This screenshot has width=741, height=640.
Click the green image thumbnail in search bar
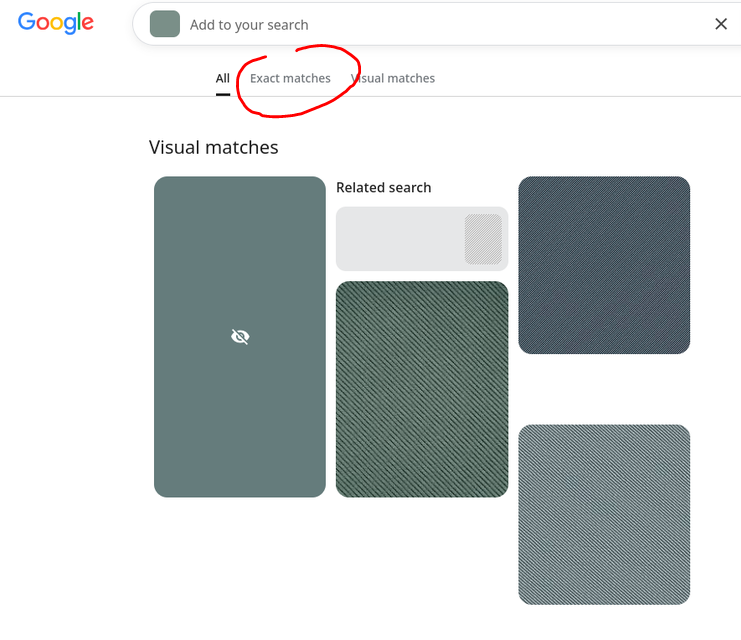[165, 24]
